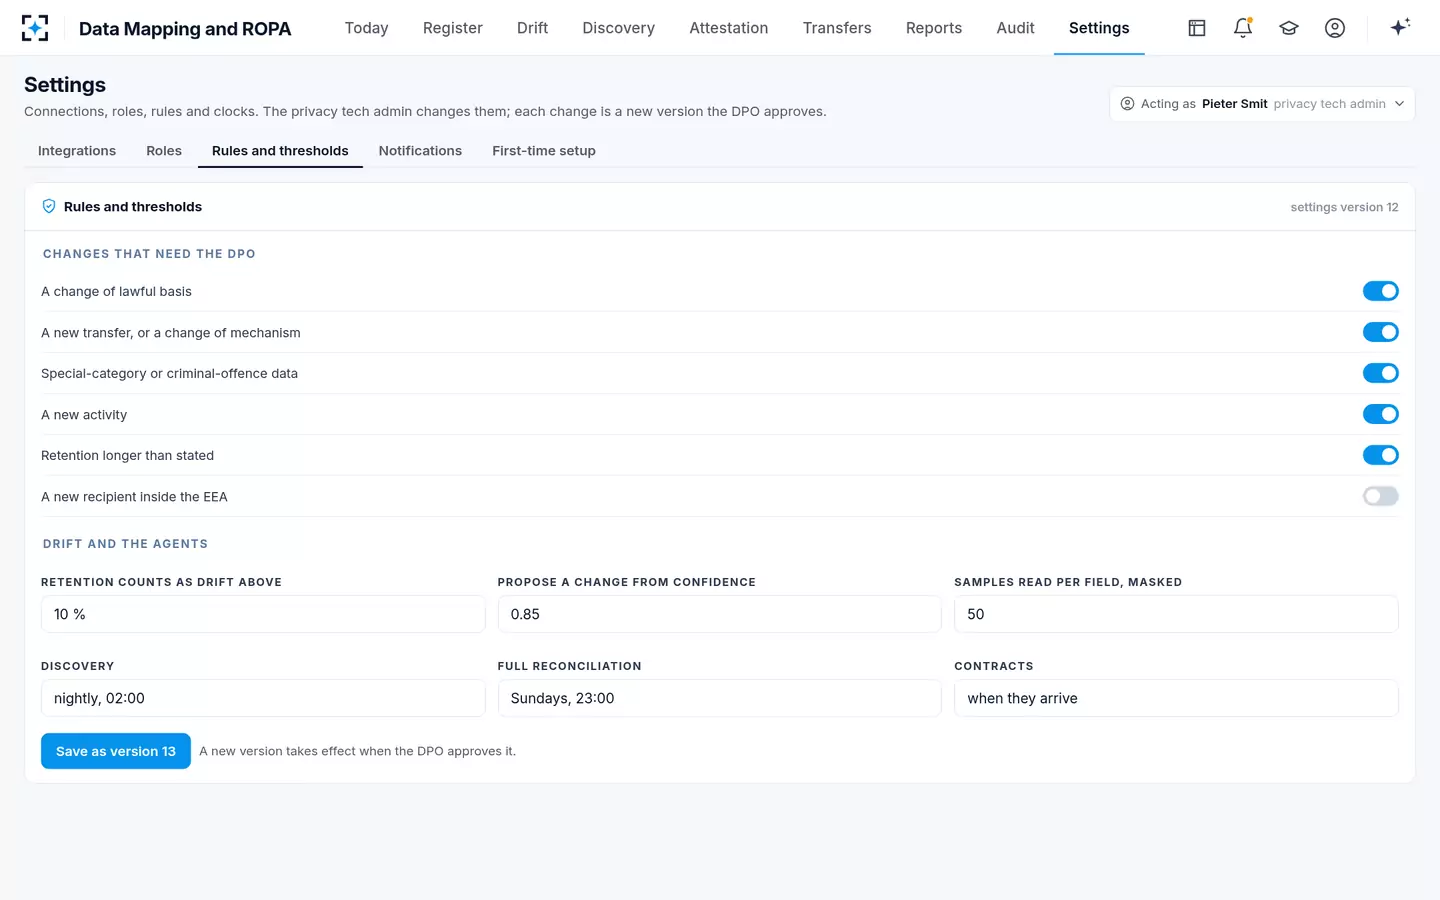
Task: Open the graduation cap learning icon
Action: point(1289,28)
